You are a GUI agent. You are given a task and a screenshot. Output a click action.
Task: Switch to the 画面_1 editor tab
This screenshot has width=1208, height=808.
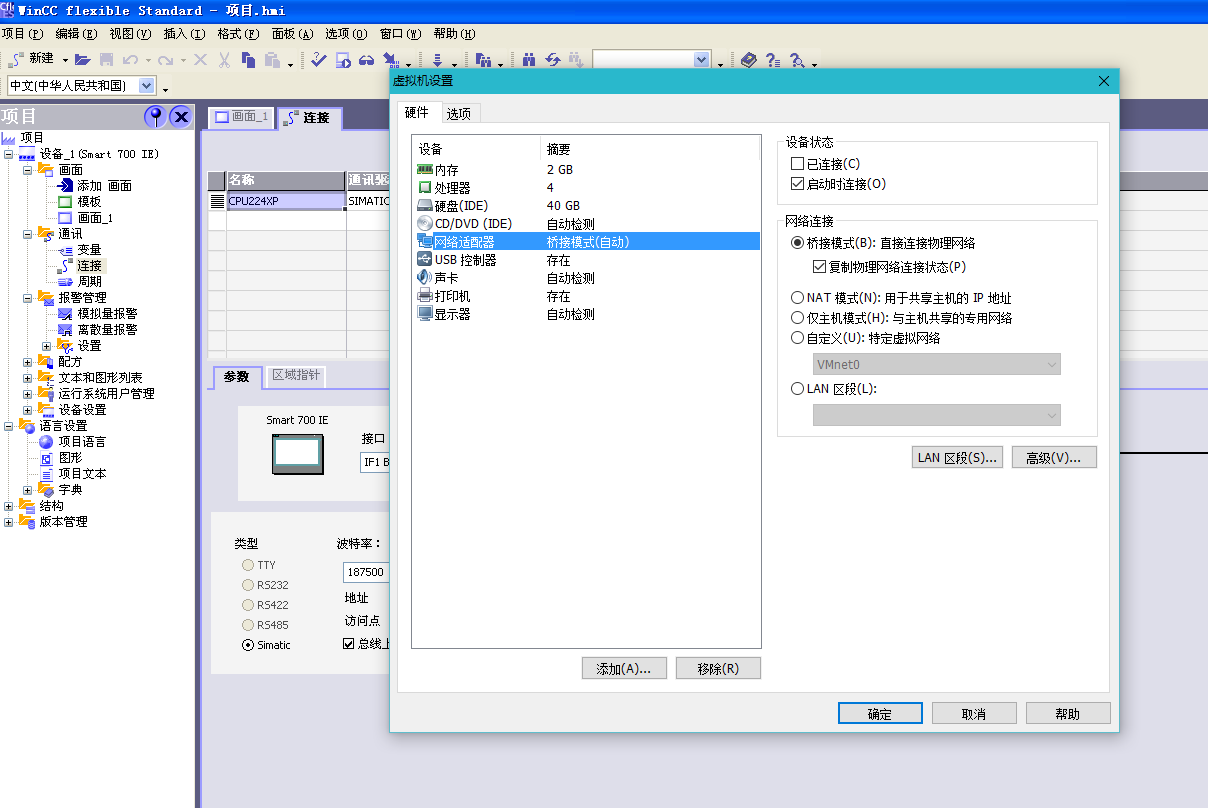point(240,117)
